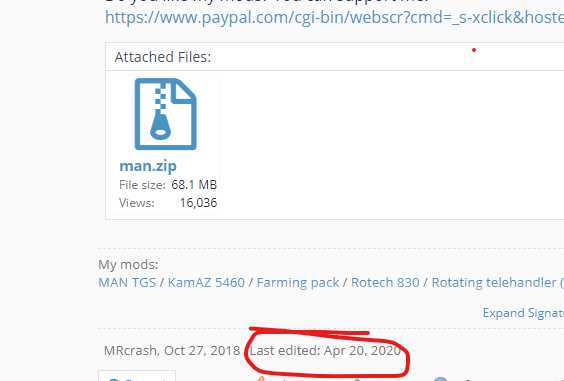Click the Last edited Apr 20, 2020 text
The width and height of the screenshot is (564, 381).
325,350
